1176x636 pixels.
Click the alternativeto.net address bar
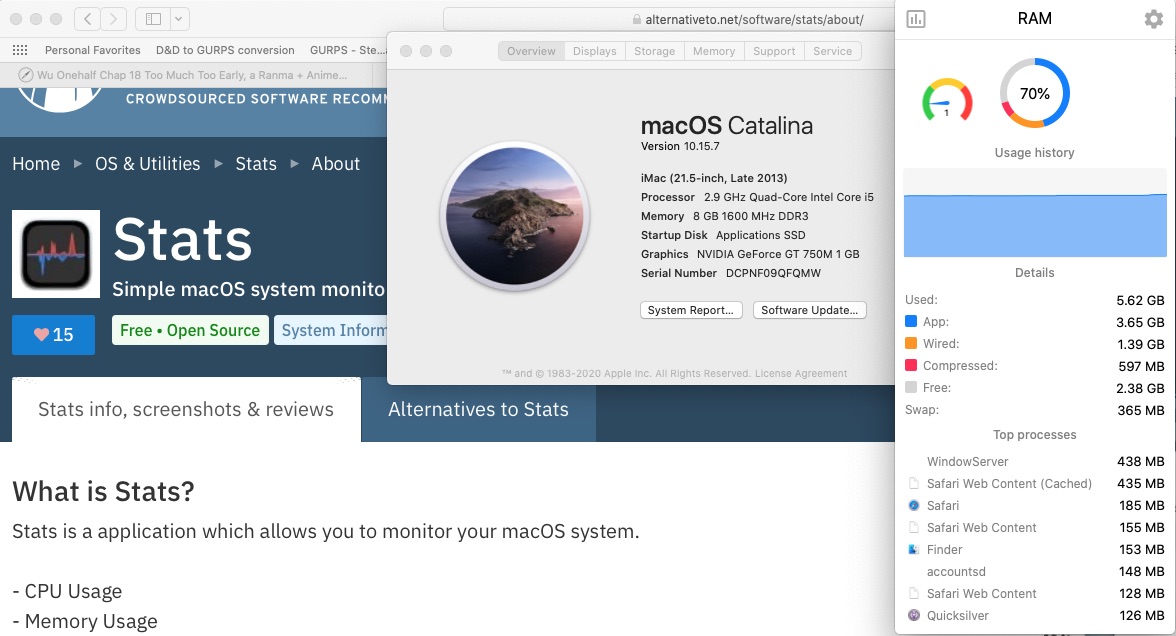pyautogui.click(x=668, y=20)
